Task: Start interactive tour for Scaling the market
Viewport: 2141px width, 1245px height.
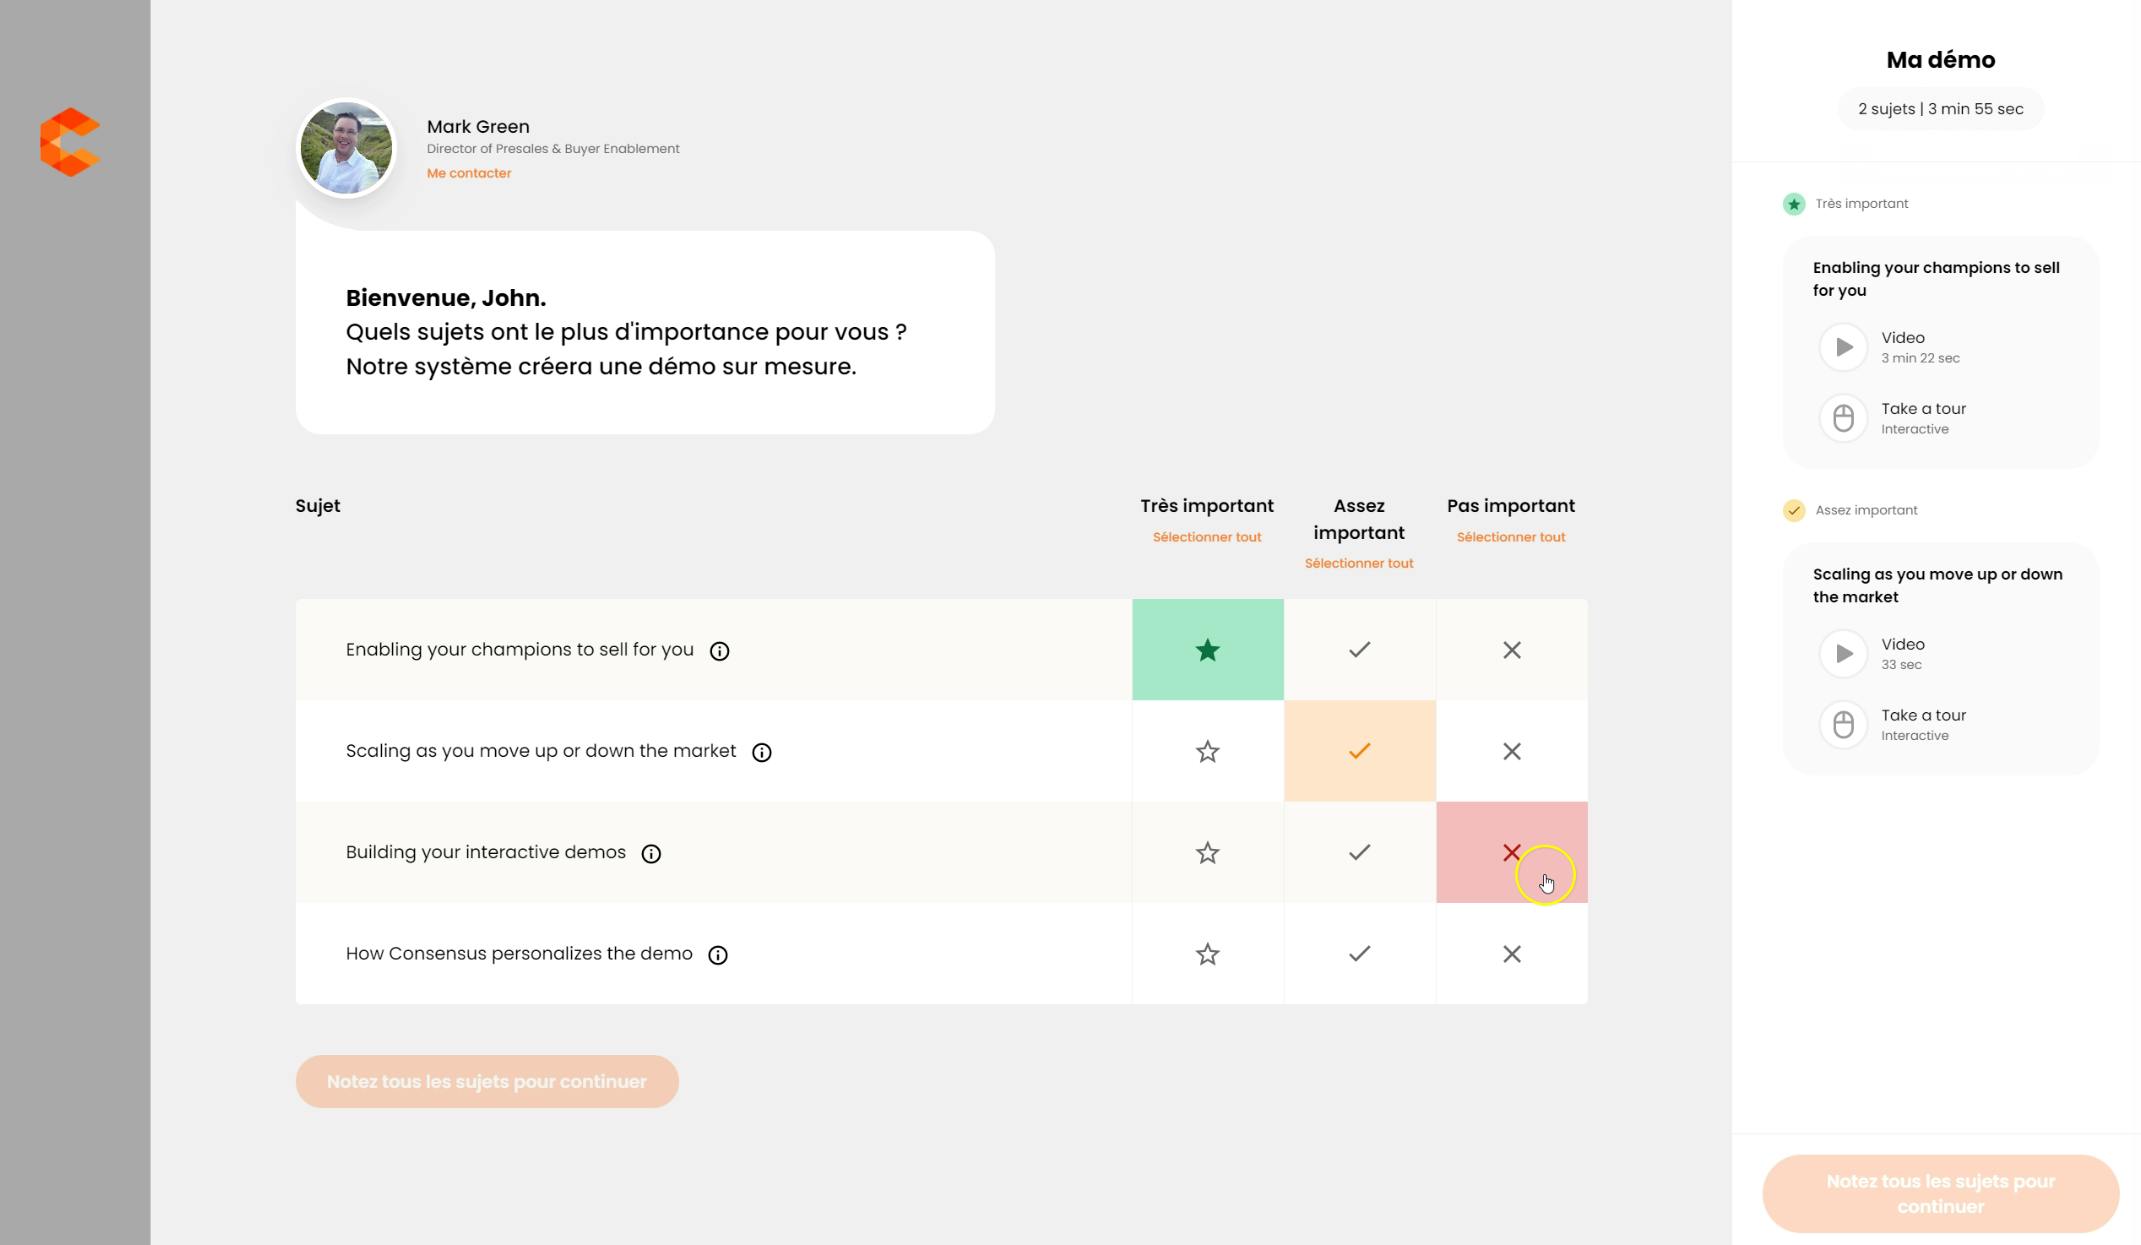Action: coord(1843,725)
